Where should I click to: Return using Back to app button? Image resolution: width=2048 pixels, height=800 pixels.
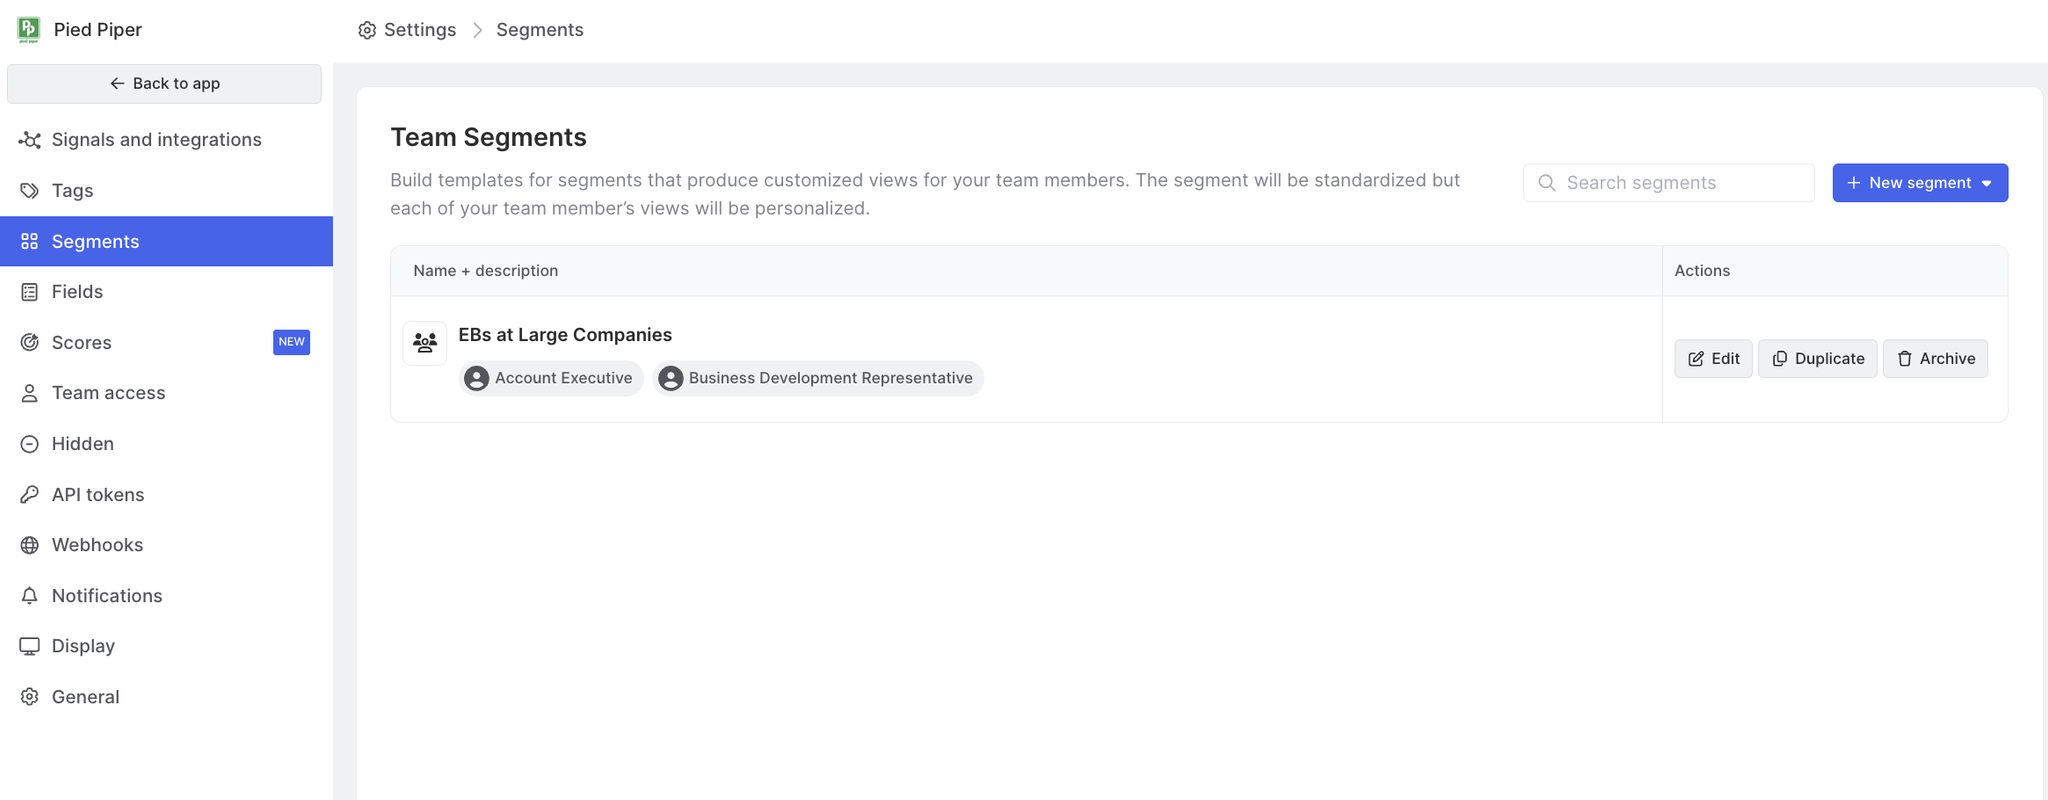(x=164, y=84)
